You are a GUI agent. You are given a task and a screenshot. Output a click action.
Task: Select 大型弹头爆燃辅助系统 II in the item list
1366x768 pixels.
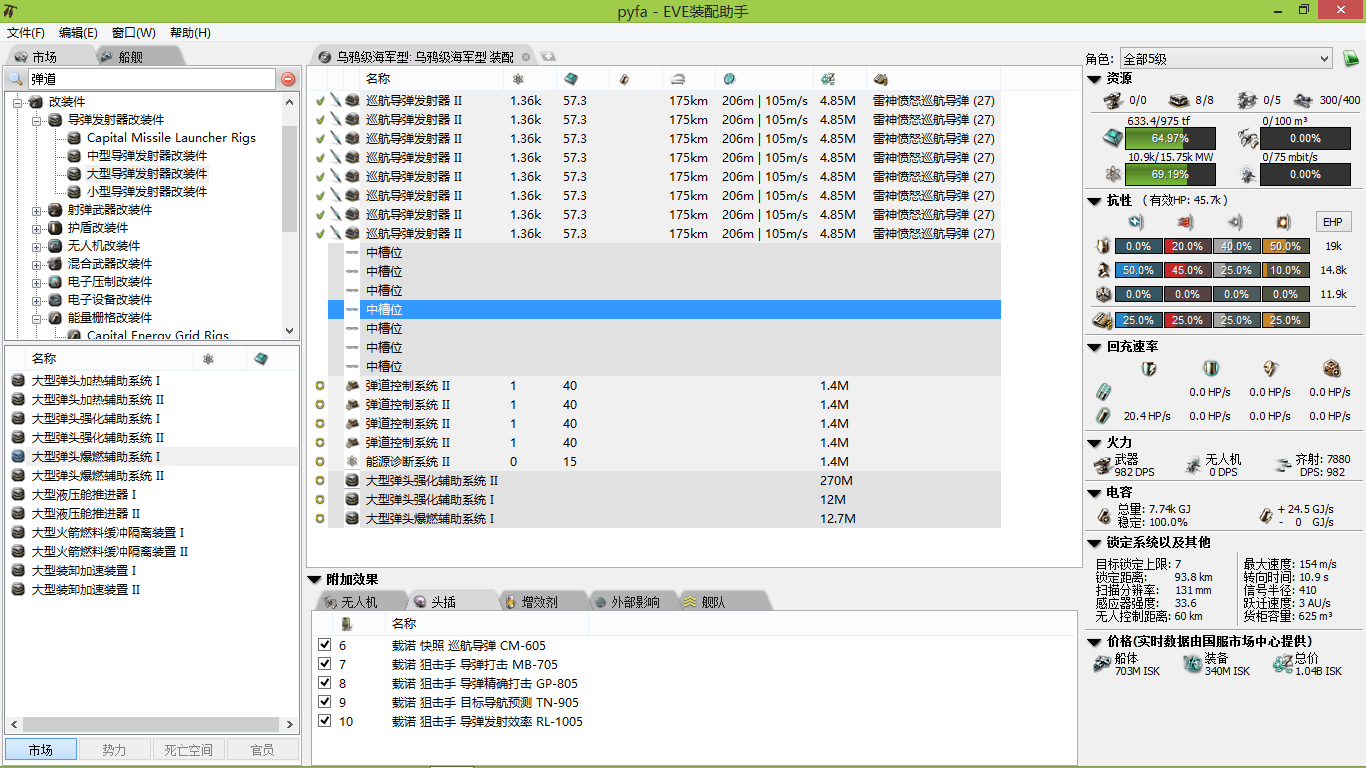click(98, 475)
